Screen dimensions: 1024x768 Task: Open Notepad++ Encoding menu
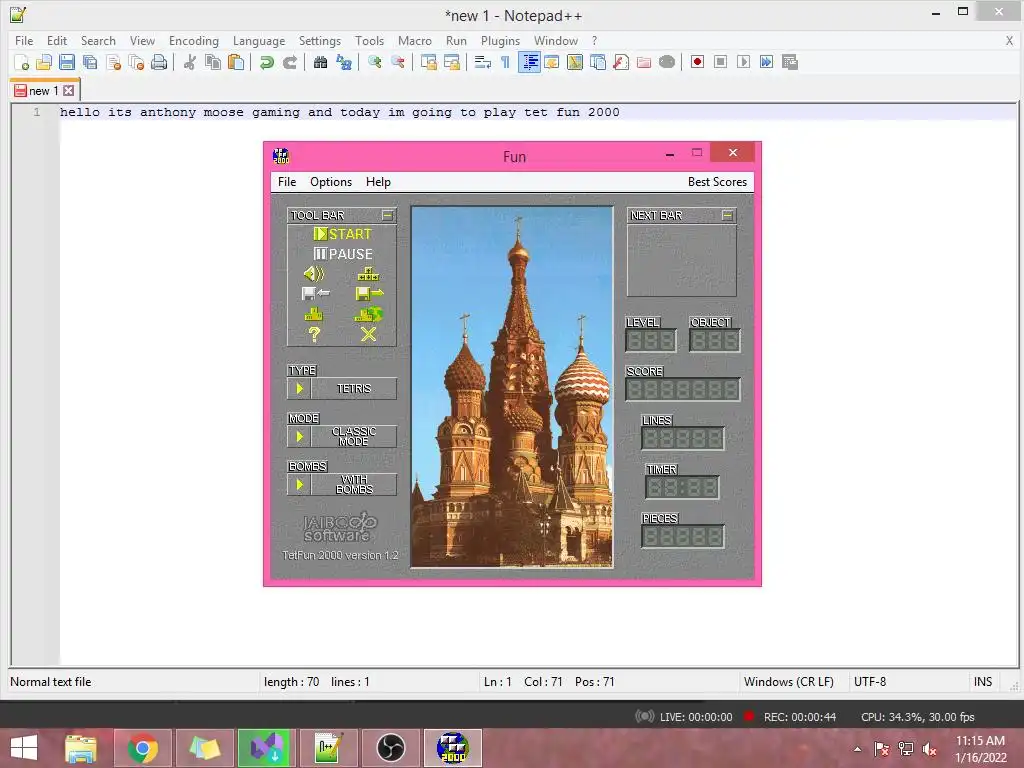(x=194, y=40)
